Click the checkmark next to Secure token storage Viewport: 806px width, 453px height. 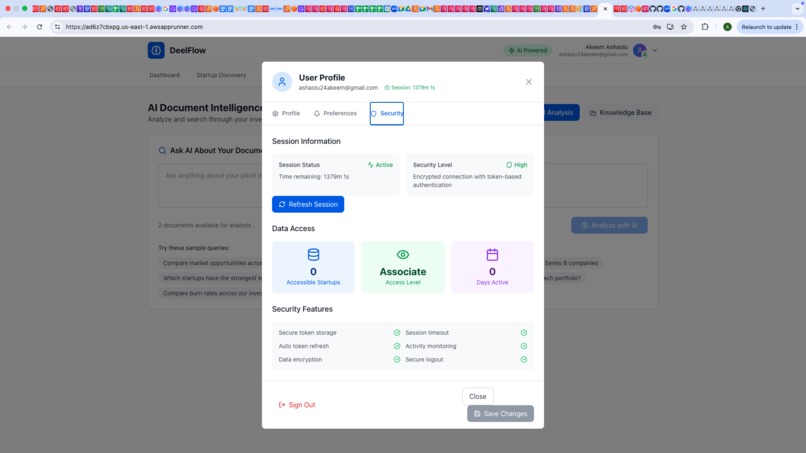click(x=397, y=333)
